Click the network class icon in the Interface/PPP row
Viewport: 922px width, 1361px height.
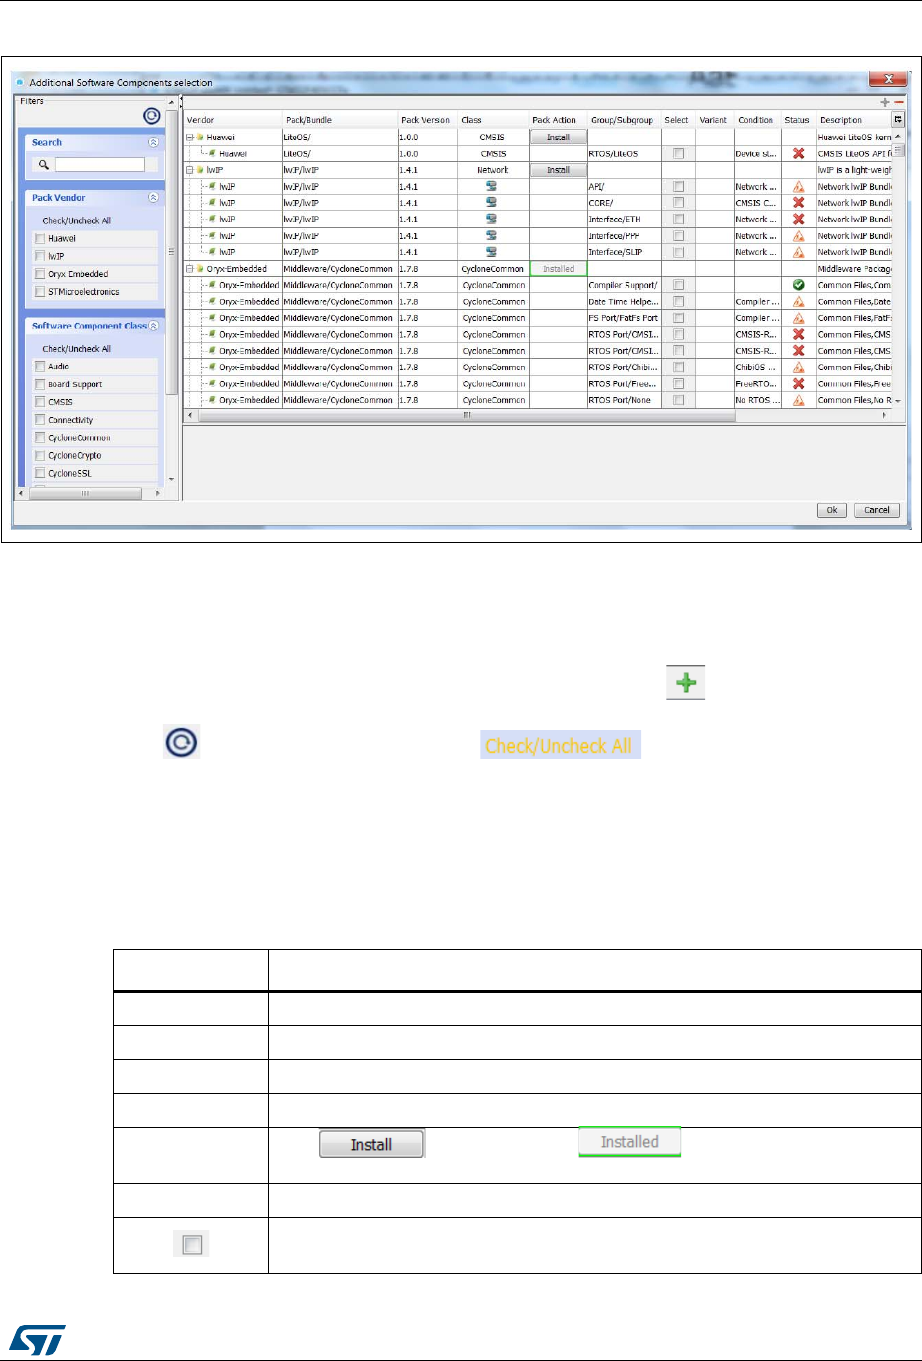[491, 236]
